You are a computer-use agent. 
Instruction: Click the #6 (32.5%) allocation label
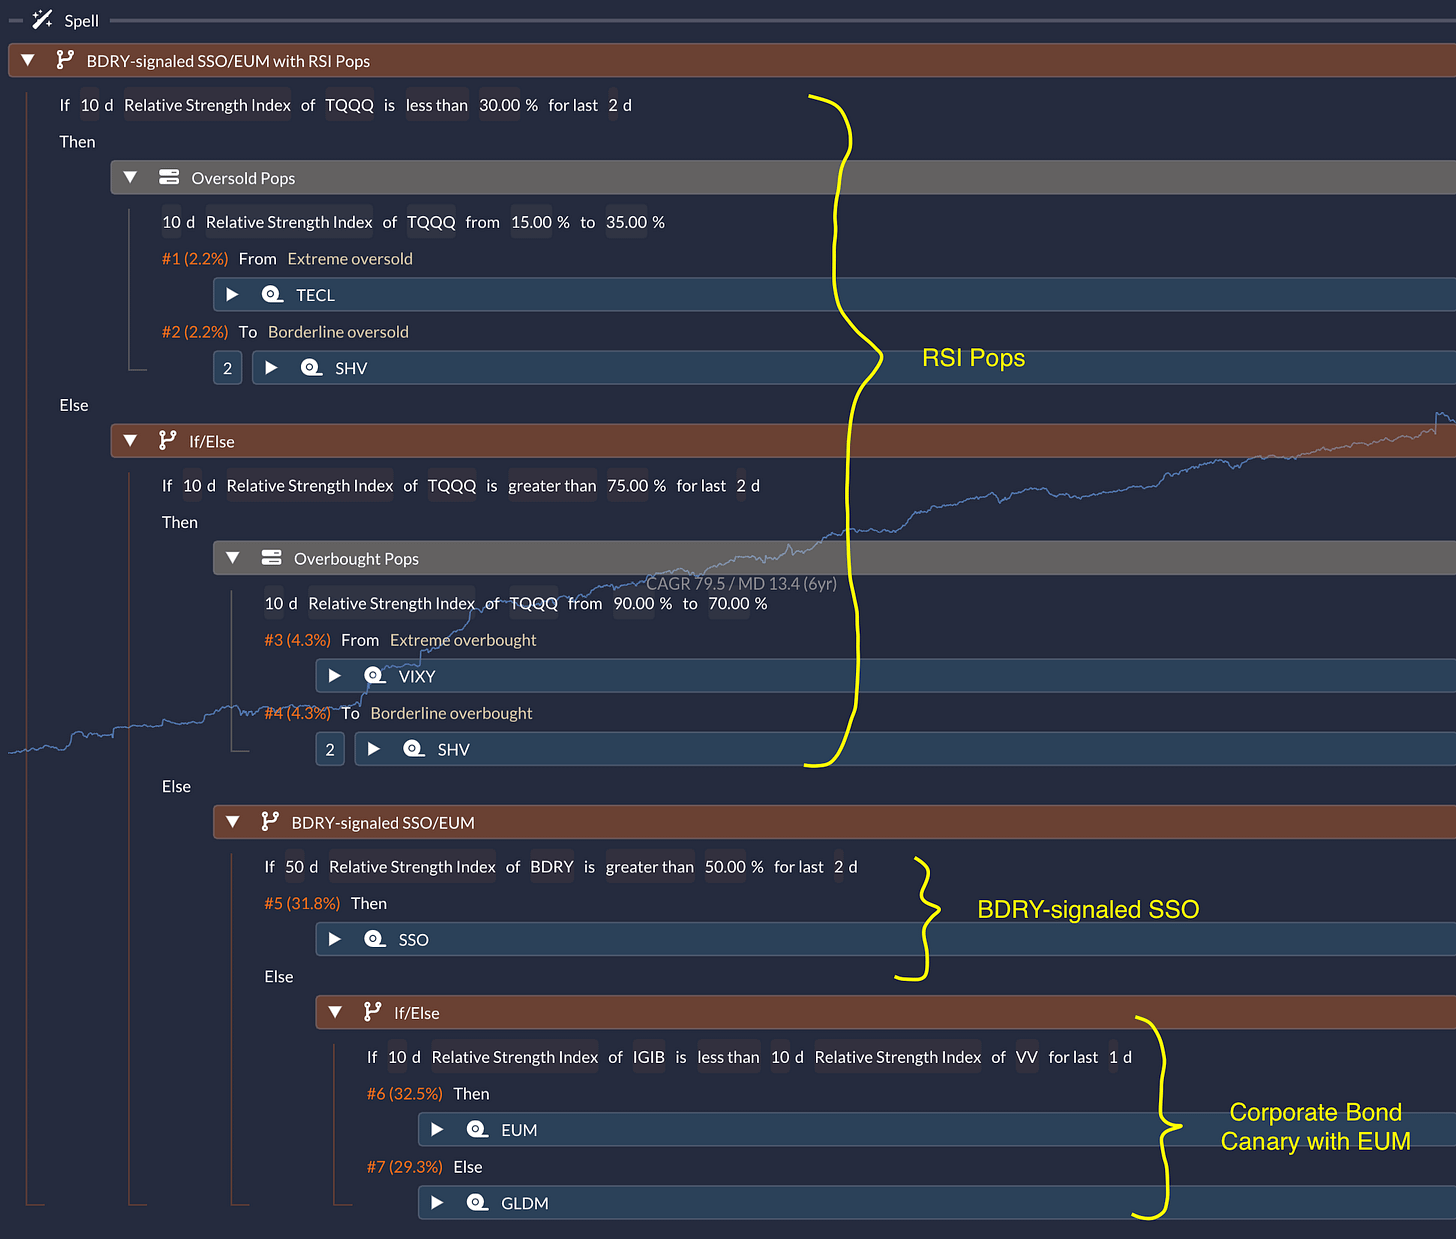coord(404,1093)
